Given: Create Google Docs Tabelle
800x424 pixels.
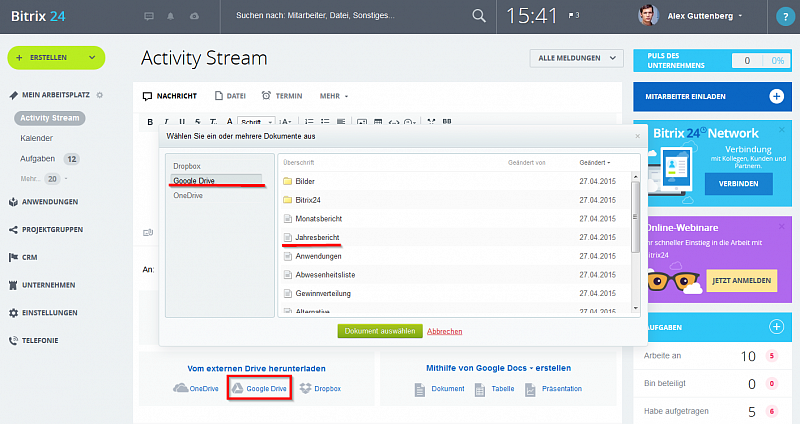Looking at the screenshot, I should [494, 389].
